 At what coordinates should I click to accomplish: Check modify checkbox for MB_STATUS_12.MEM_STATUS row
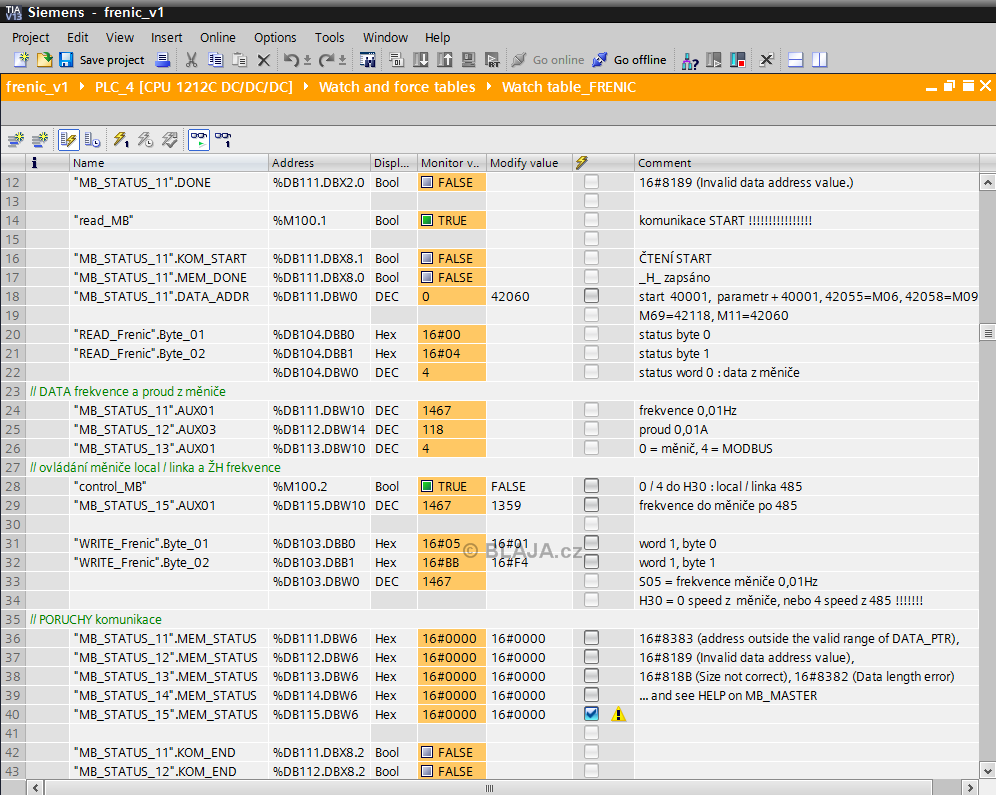[591, 657]
